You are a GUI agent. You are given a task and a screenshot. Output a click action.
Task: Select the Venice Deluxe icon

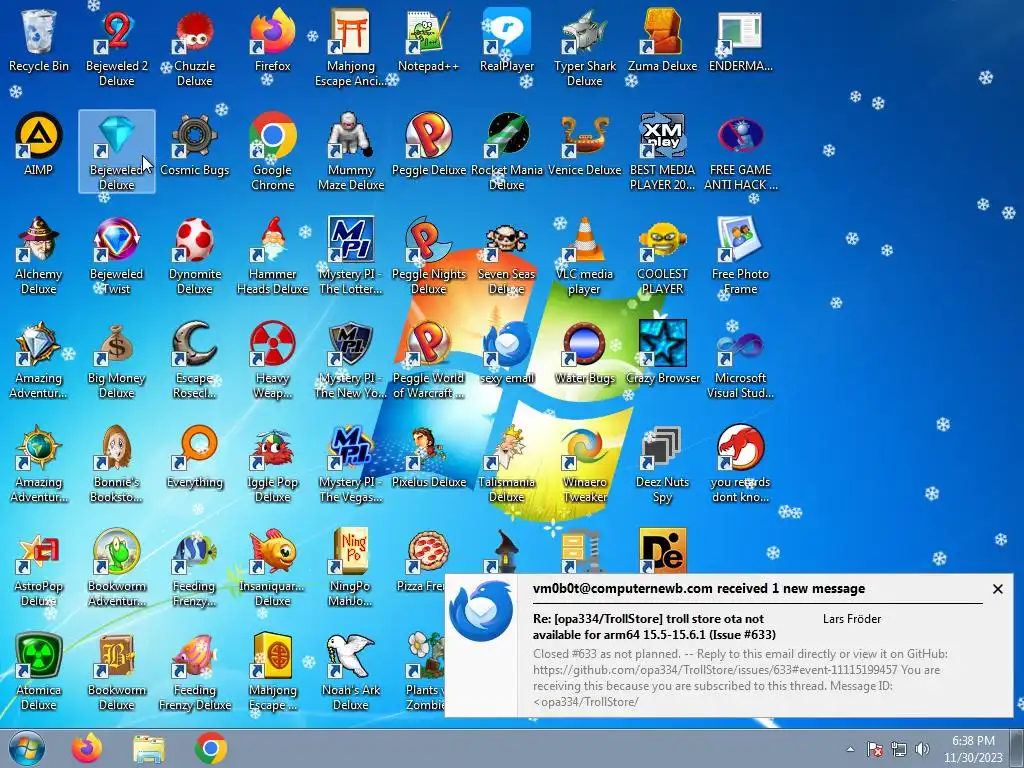[x=584, y=144]
